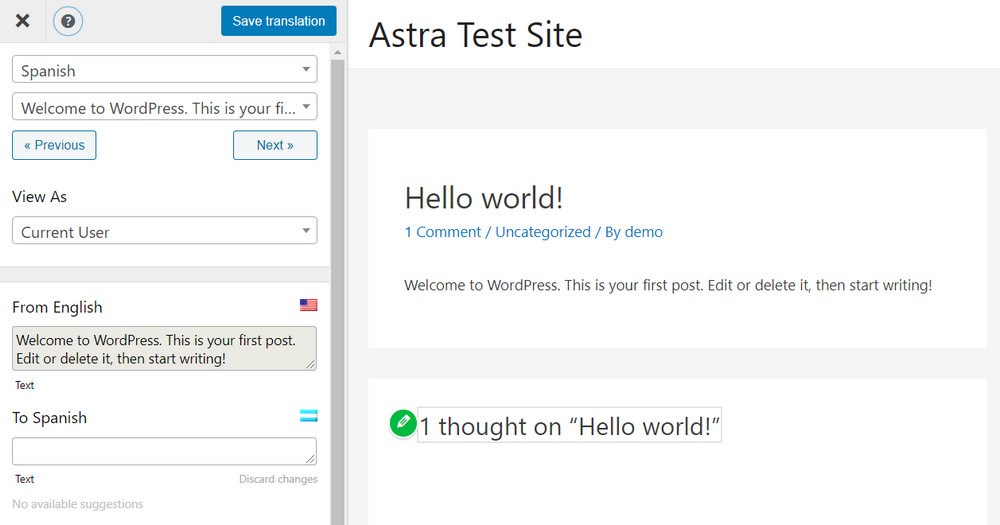
Task: Expand the Welcome to WordPress string dropdown
Action: [165, 107]
